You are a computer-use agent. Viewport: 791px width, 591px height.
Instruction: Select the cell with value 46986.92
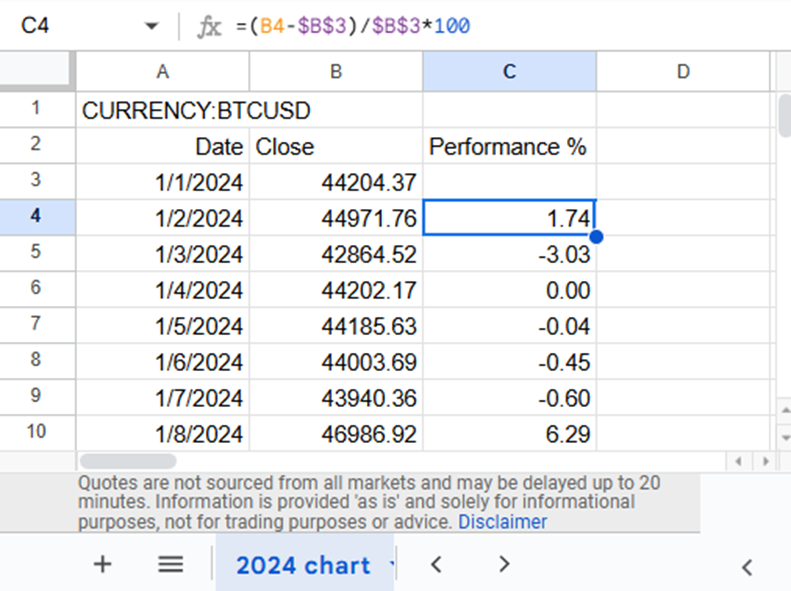[x=336, y=434]
